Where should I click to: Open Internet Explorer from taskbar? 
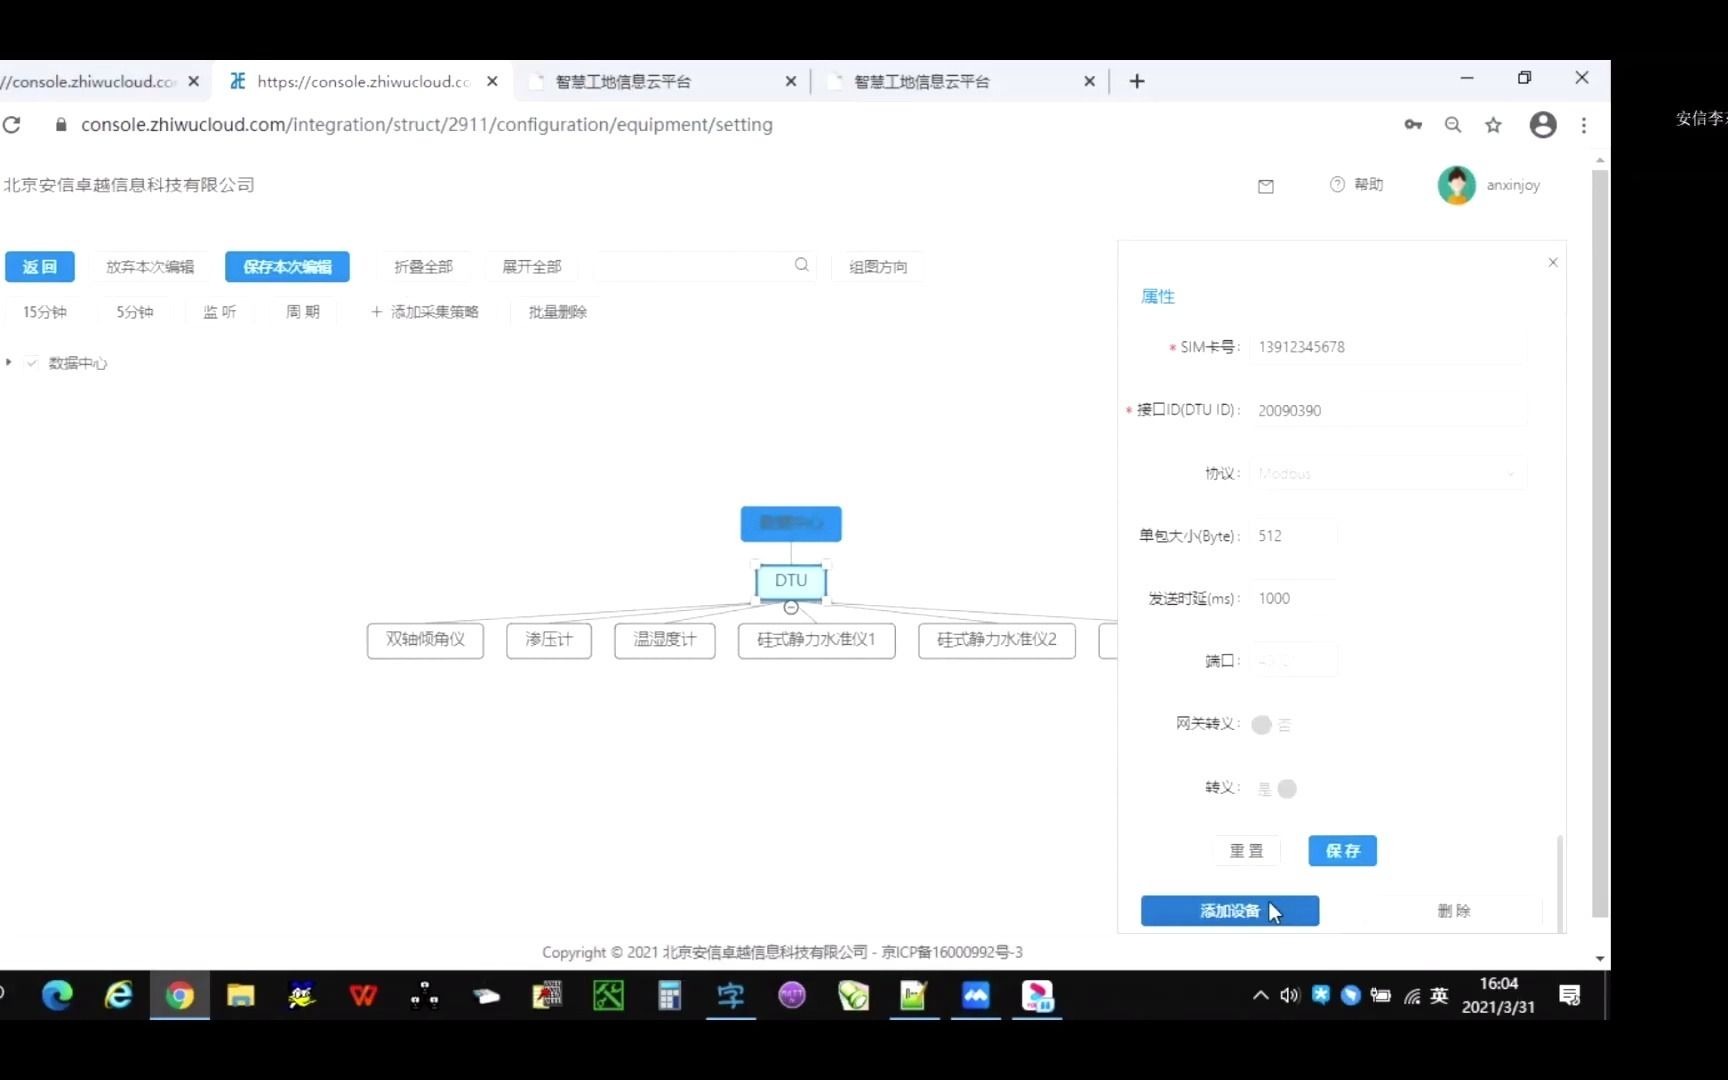coord(118,995)
